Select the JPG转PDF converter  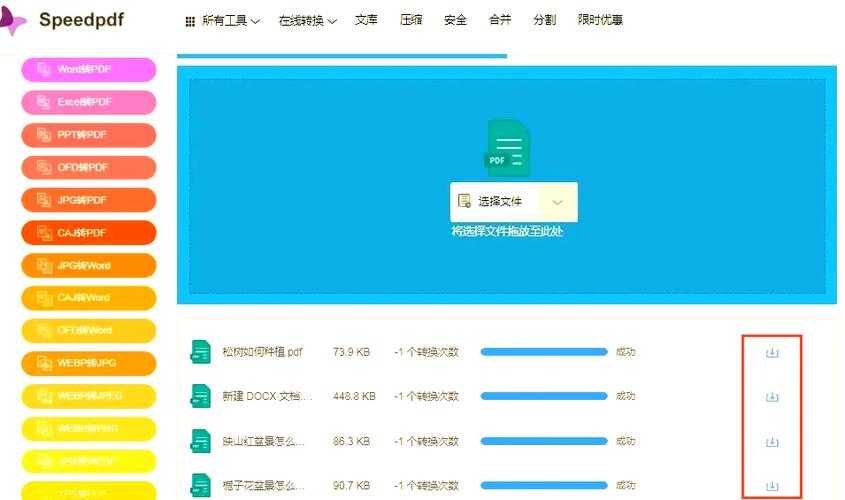[89, 200]
